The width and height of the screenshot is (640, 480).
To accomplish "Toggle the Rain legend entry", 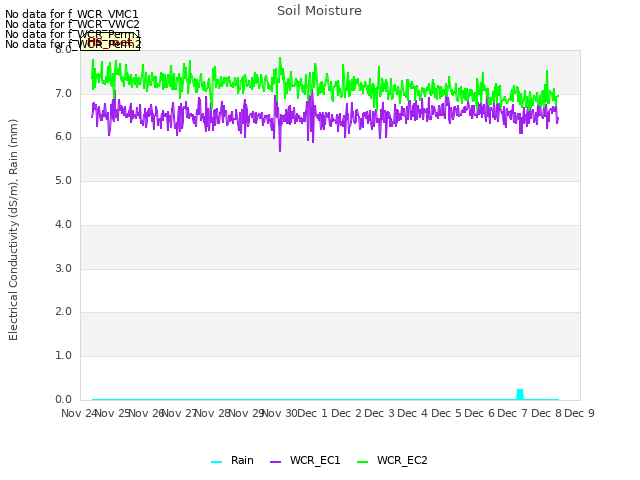I will (232, 460).
